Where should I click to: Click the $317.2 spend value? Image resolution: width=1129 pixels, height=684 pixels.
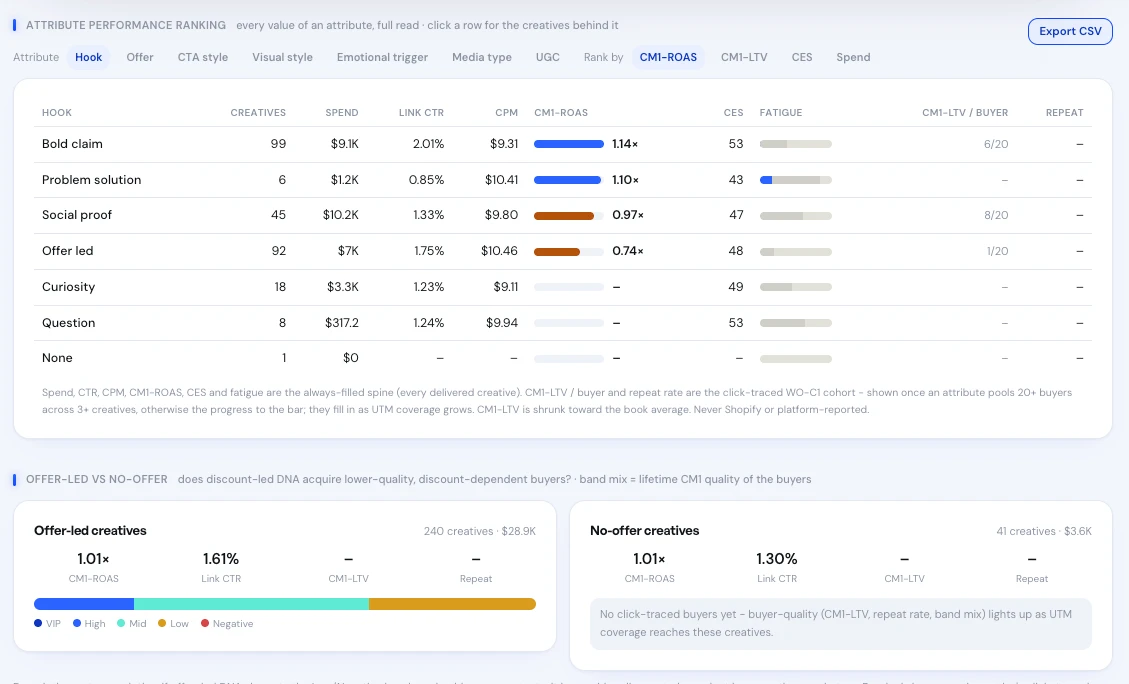point(341,323)
